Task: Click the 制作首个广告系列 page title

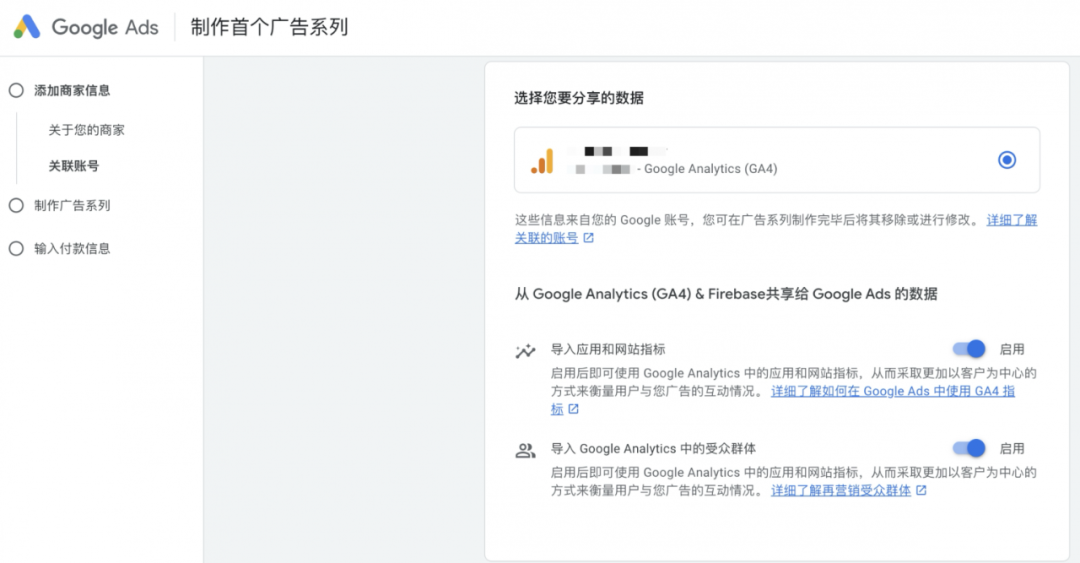Action: point(269,28)
